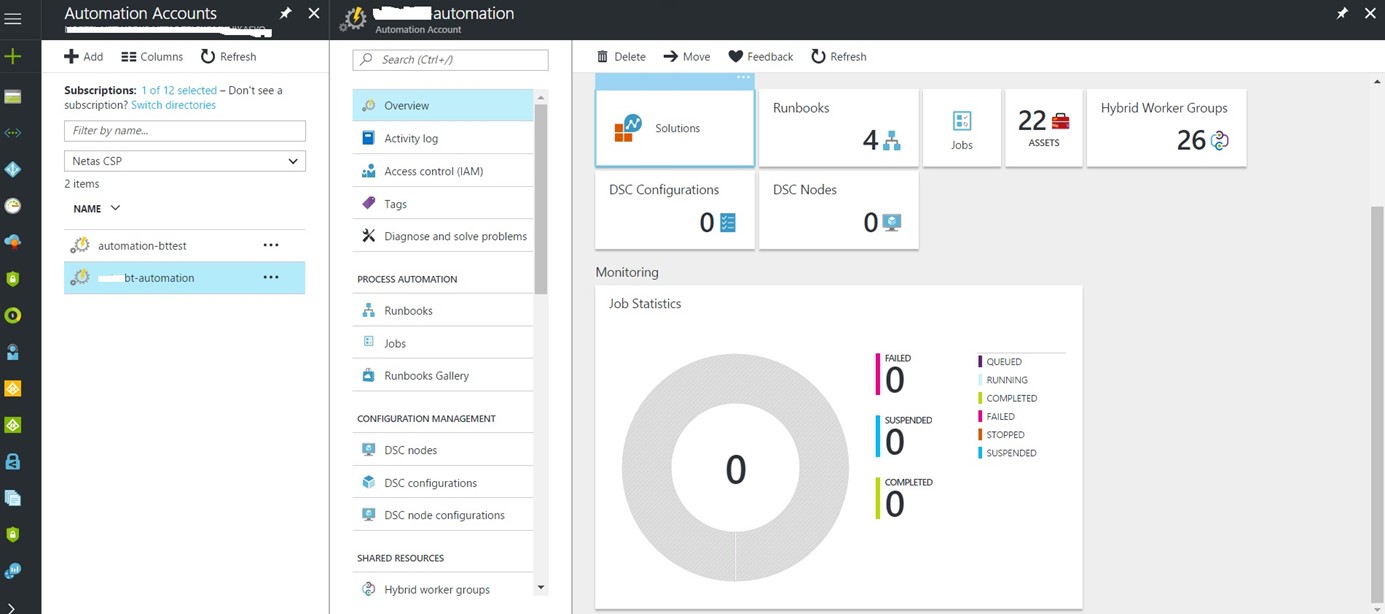
Task: Open the Runbooks Gallery item
Action: (x=443, y=376)
